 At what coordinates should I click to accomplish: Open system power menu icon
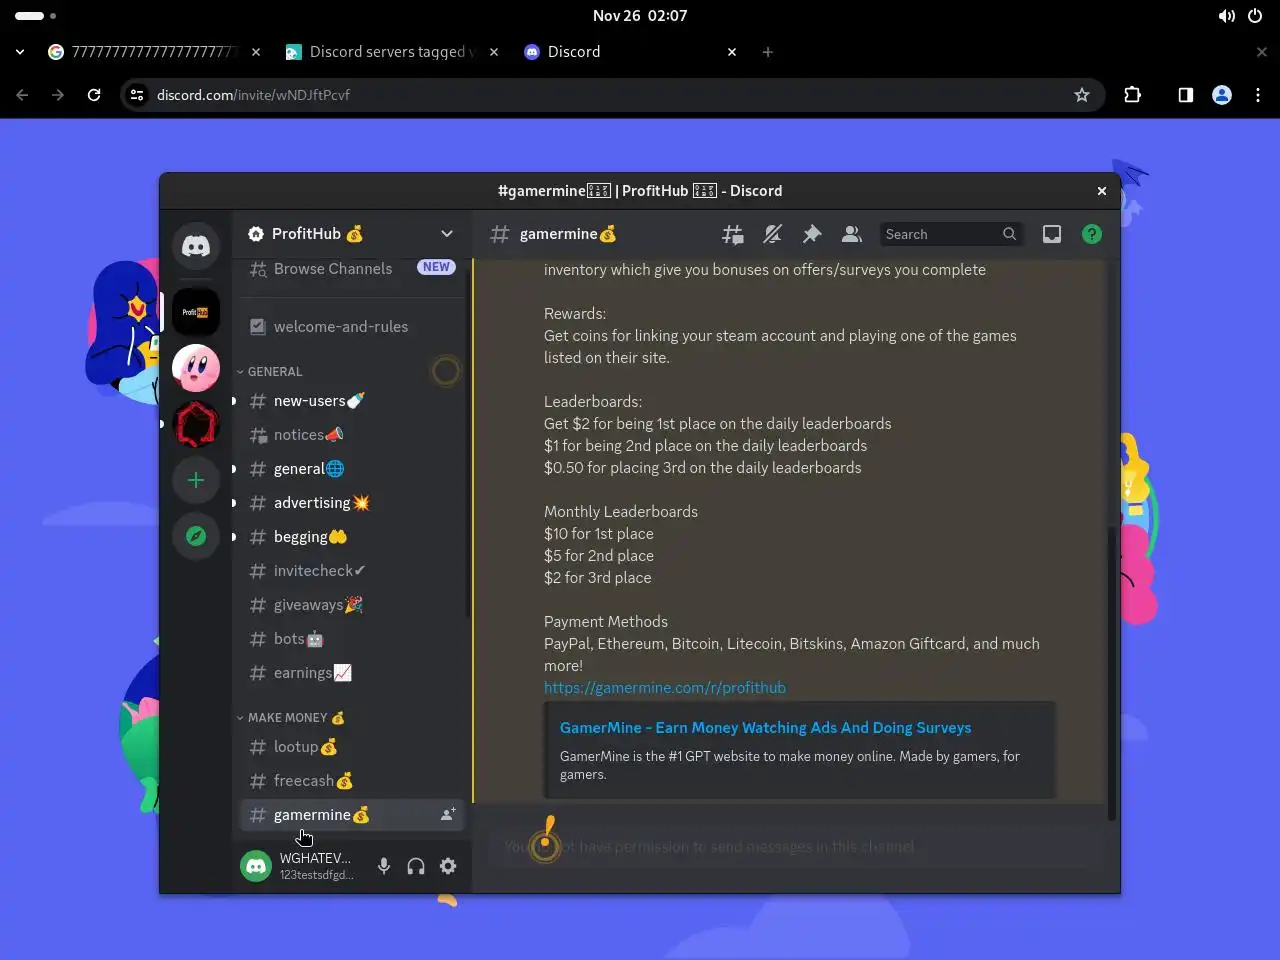pyautogui.click(x=1255, y=16)
